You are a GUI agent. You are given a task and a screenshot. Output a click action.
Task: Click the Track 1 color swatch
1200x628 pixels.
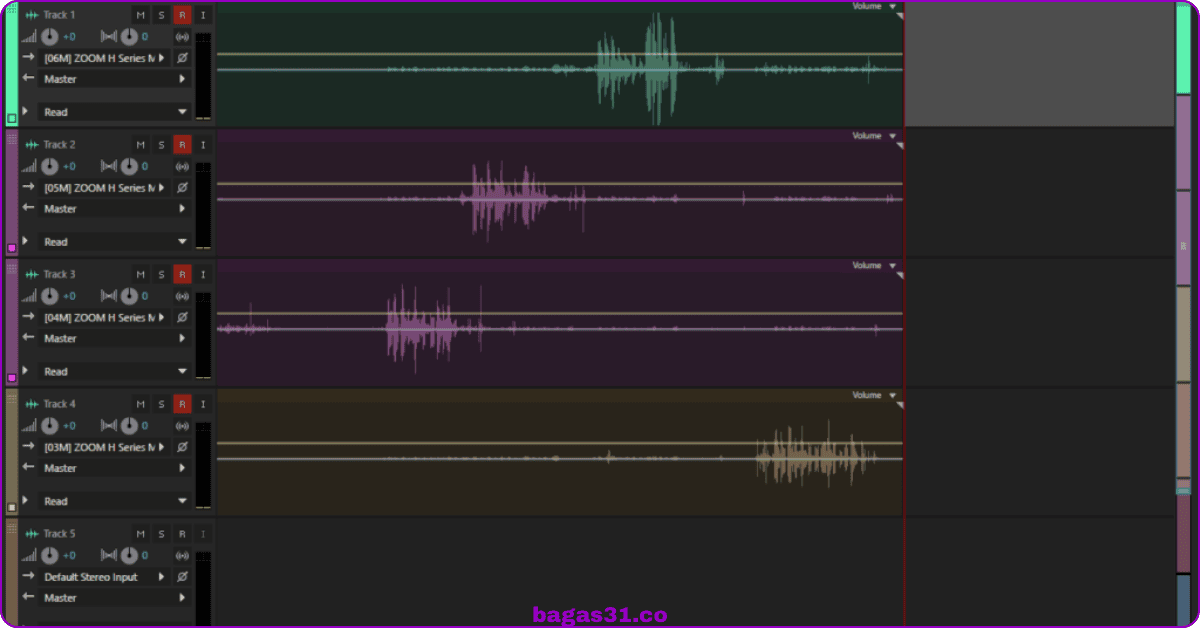(x=12, y=118)
